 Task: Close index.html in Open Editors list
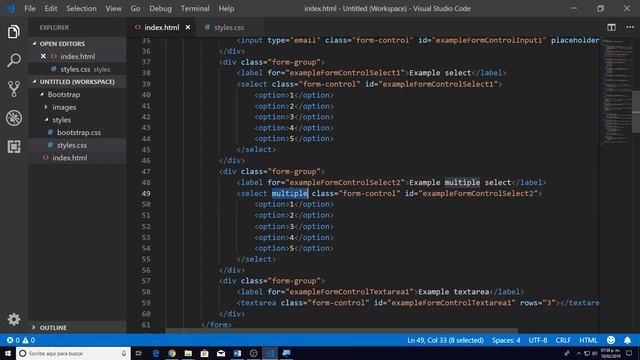coord(43,56)
